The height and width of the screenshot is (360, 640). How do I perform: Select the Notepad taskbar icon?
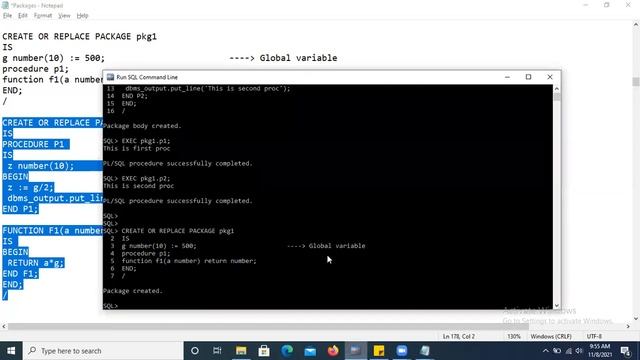pyautogui.click(x=424, y=351)
